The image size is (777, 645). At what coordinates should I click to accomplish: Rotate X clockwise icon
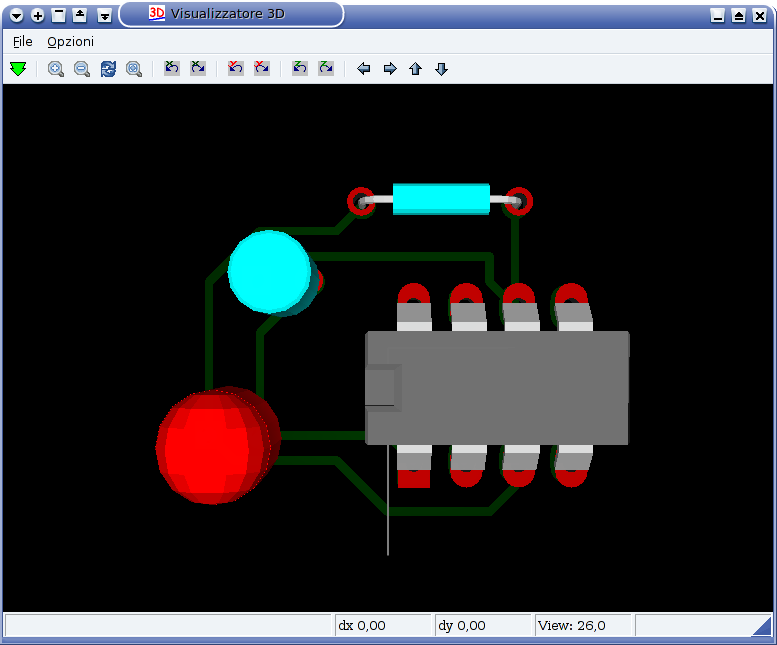tap(198, 68)
